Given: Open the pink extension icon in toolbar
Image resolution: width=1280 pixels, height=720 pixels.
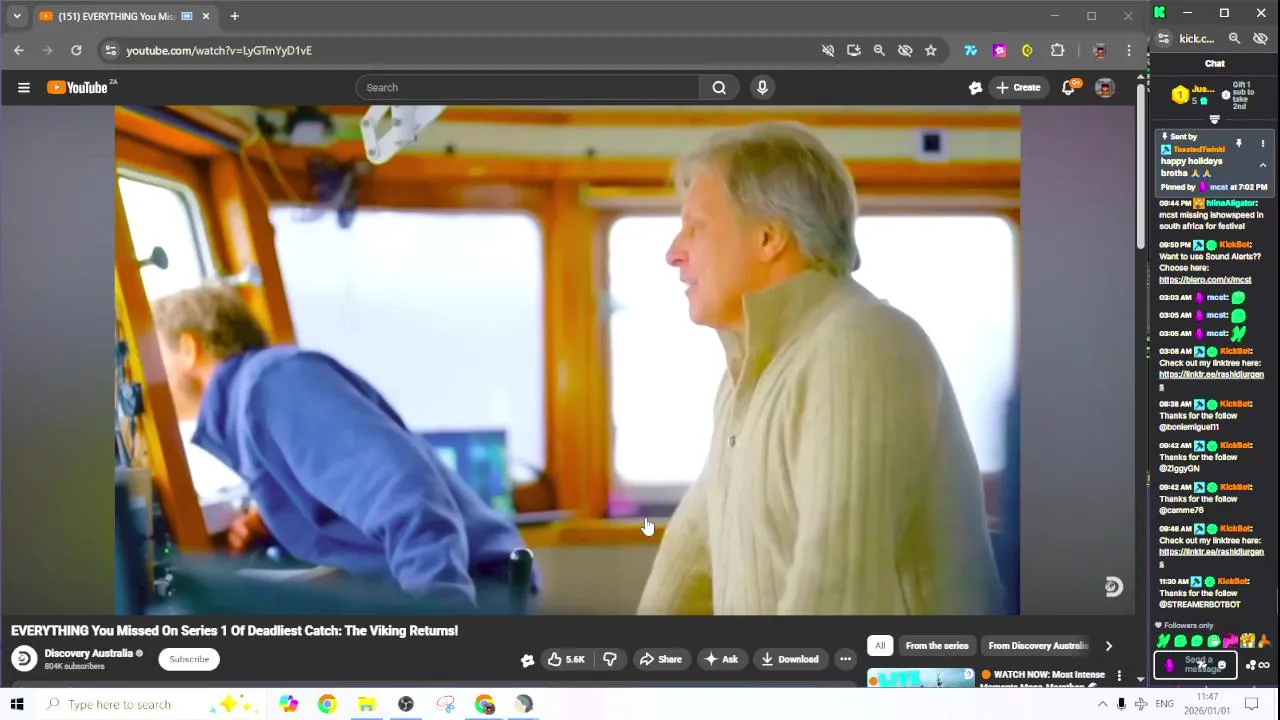Looking at the screenshot, I should (x=999, y=50).
